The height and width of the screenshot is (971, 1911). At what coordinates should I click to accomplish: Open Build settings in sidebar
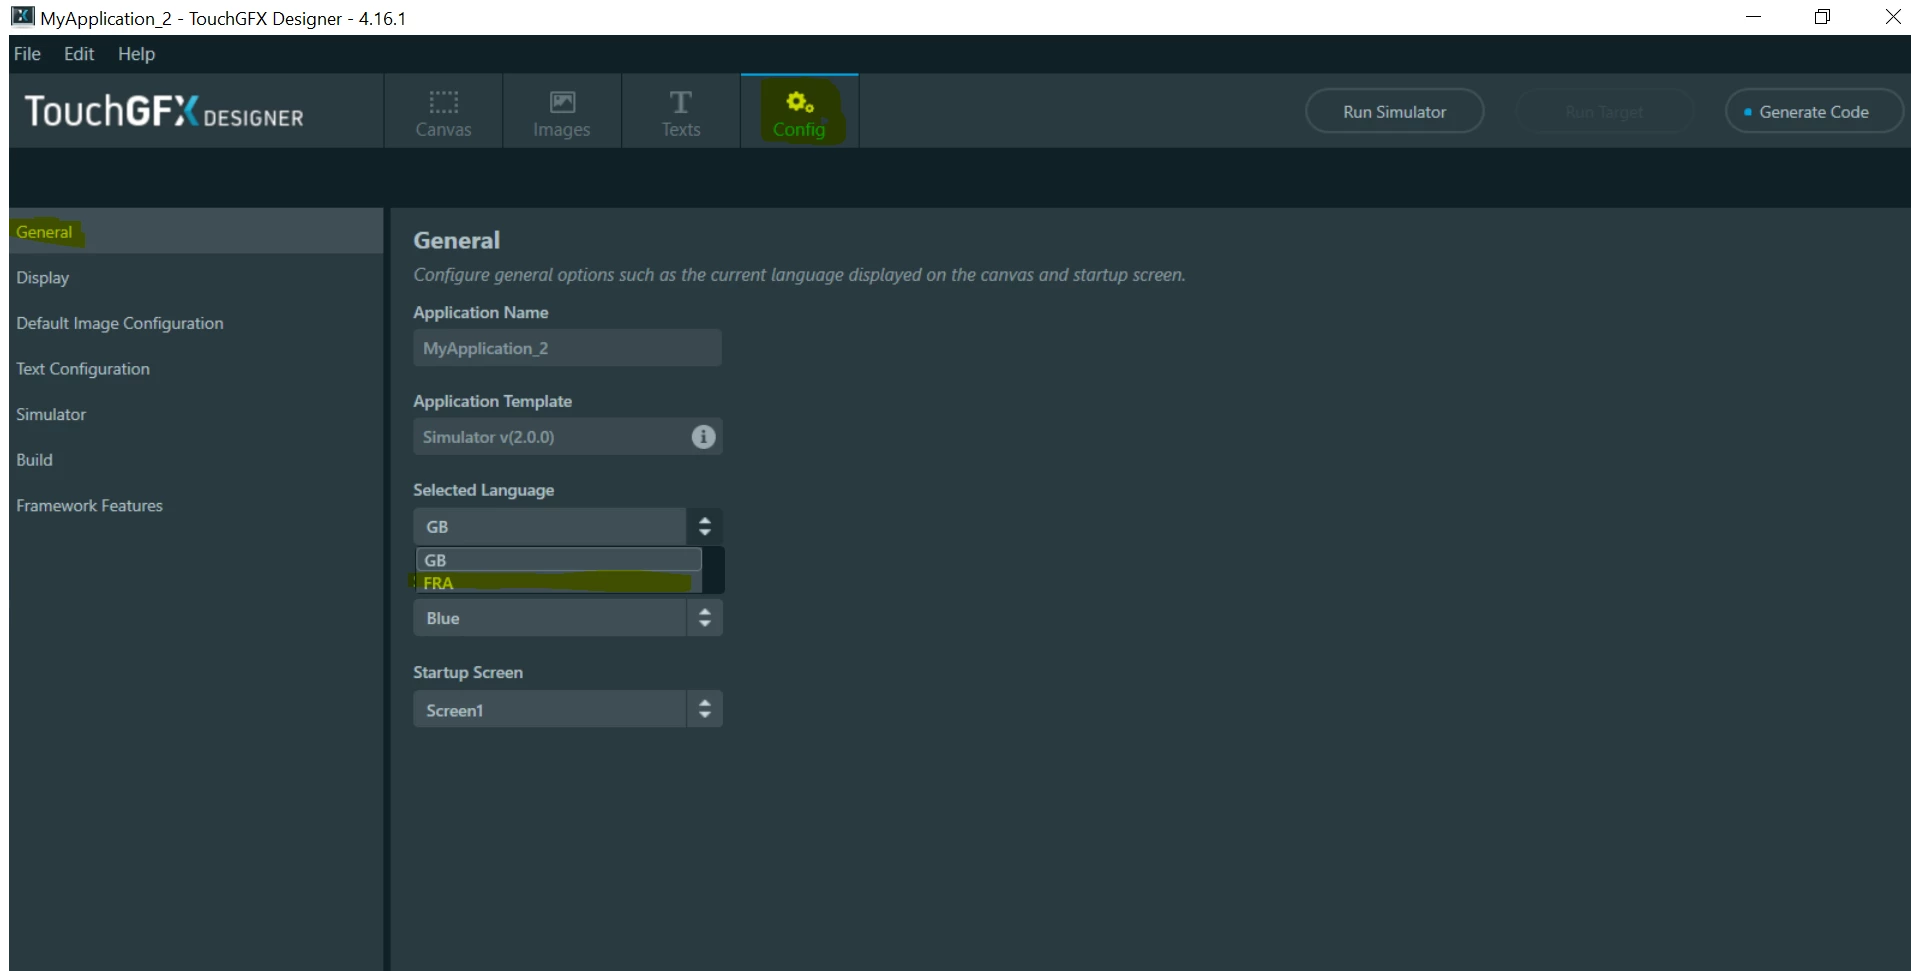tap(196, 460)
